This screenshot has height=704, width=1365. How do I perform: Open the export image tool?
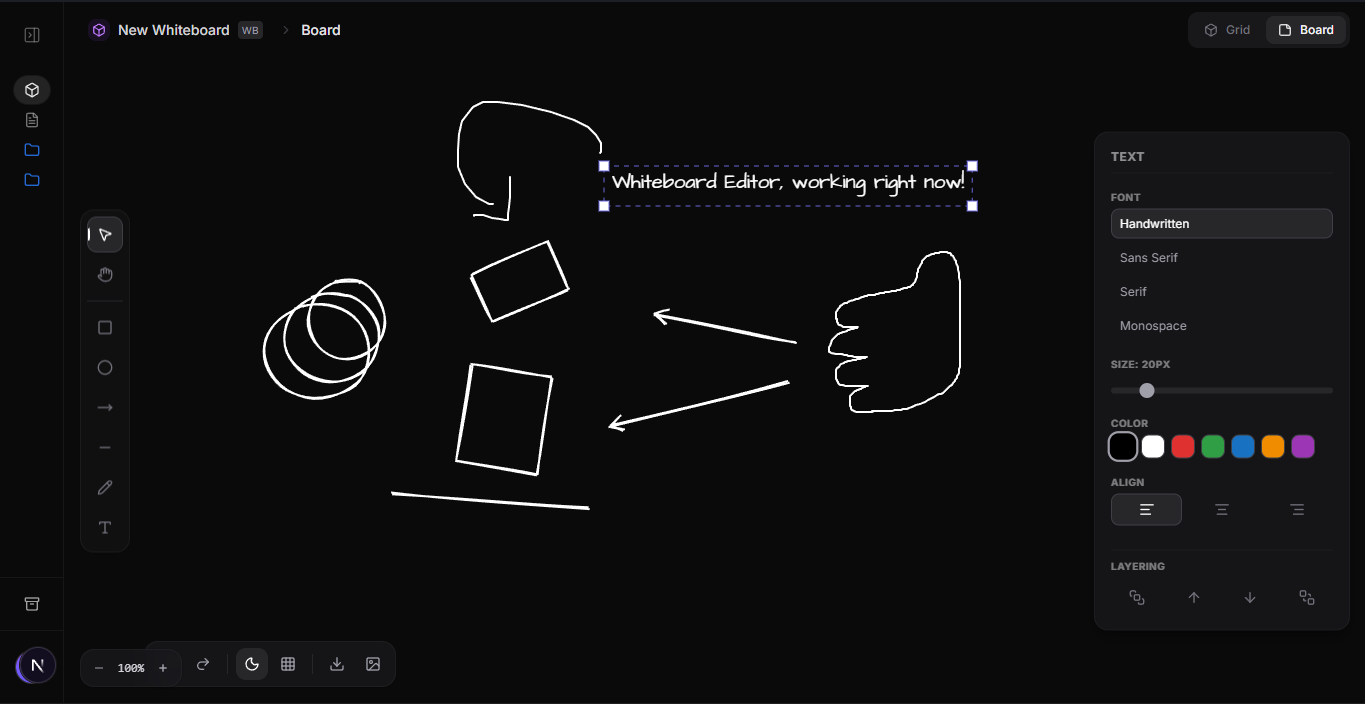coord(372,663)
